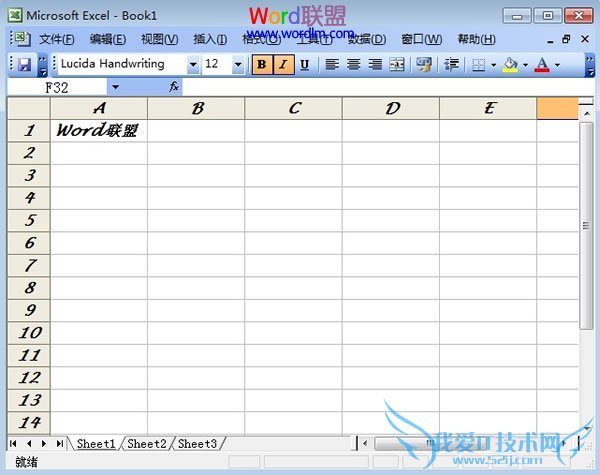
Task: Click vertical scrollbar up arrow
Action: point(587,113)
